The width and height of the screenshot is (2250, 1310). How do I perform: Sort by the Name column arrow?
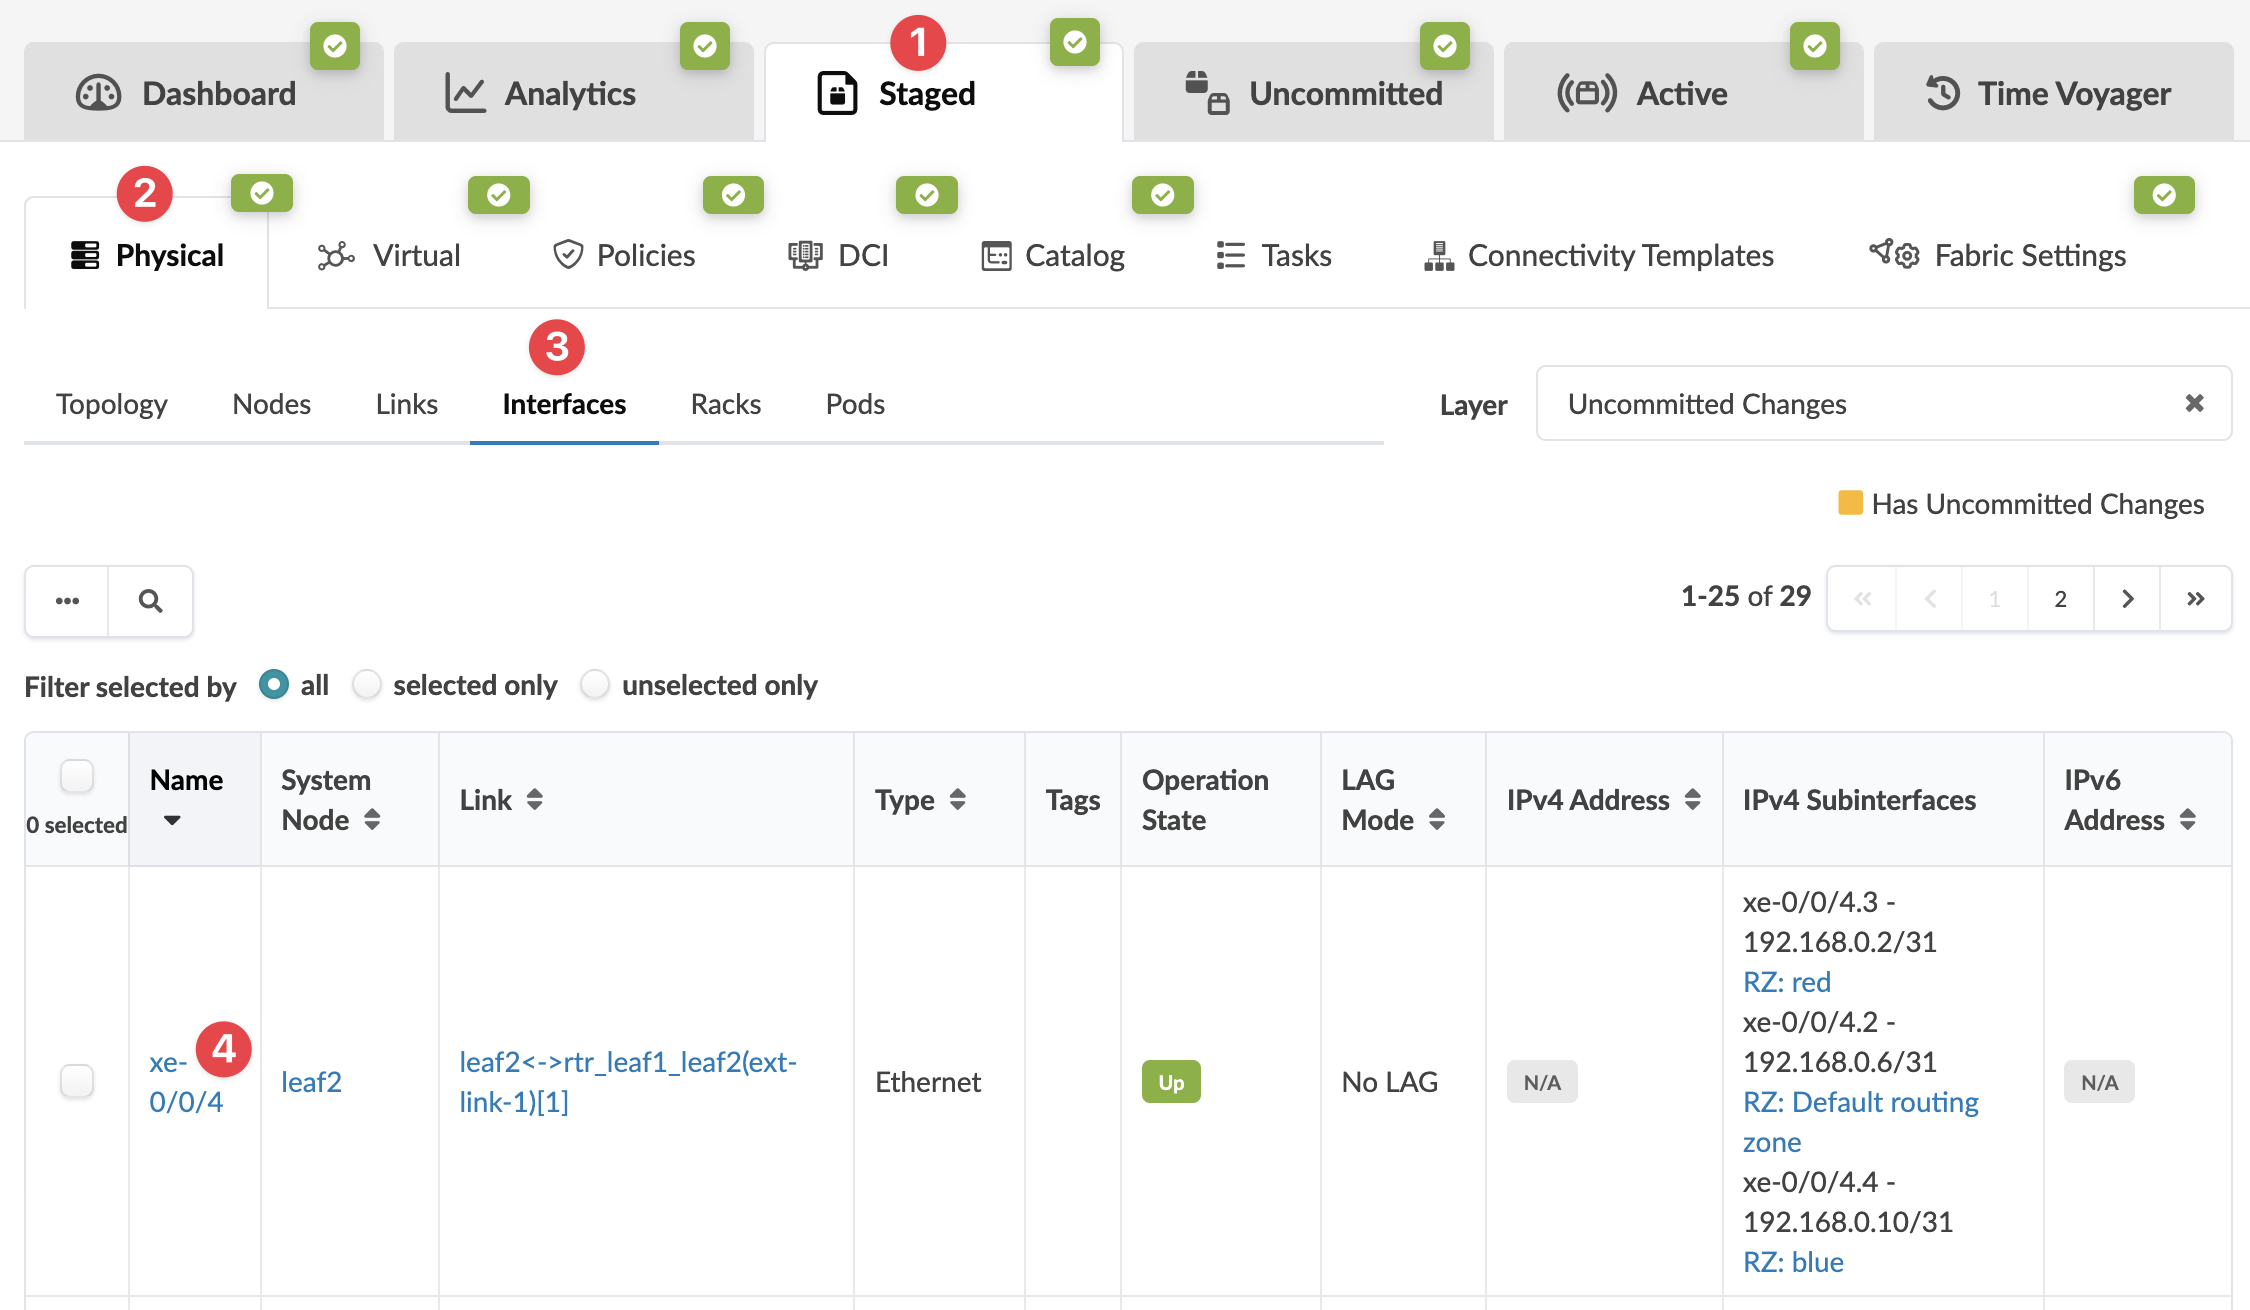(x=172, y=820)
